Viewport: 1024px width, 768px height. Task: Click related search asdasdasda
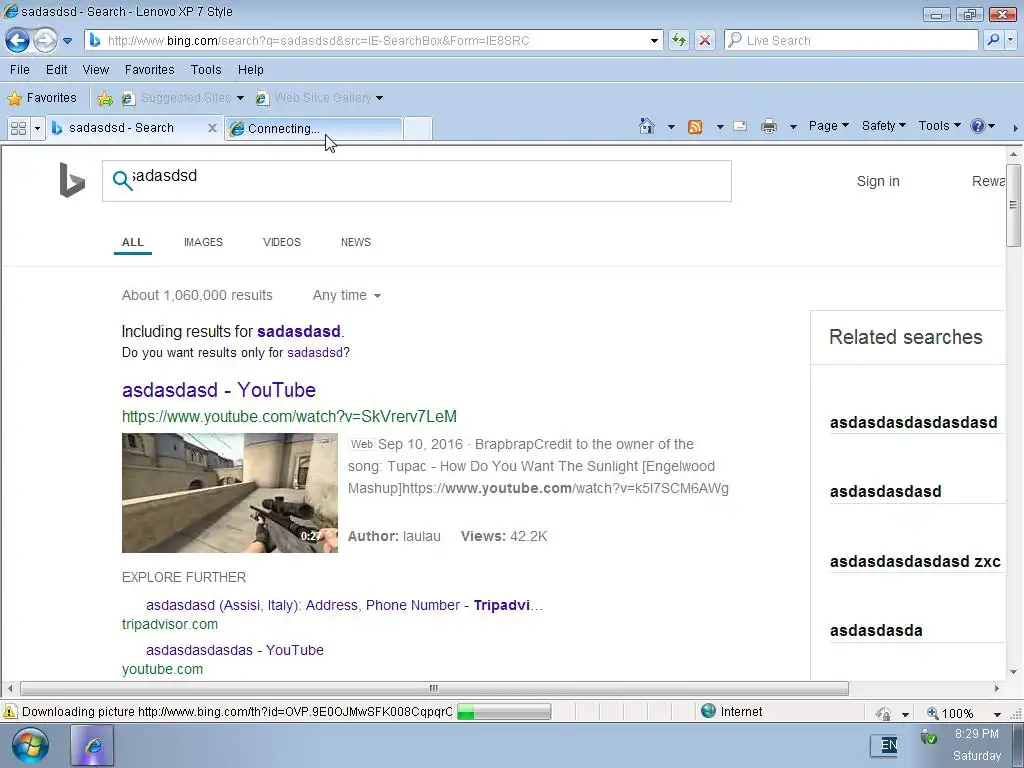876,631
